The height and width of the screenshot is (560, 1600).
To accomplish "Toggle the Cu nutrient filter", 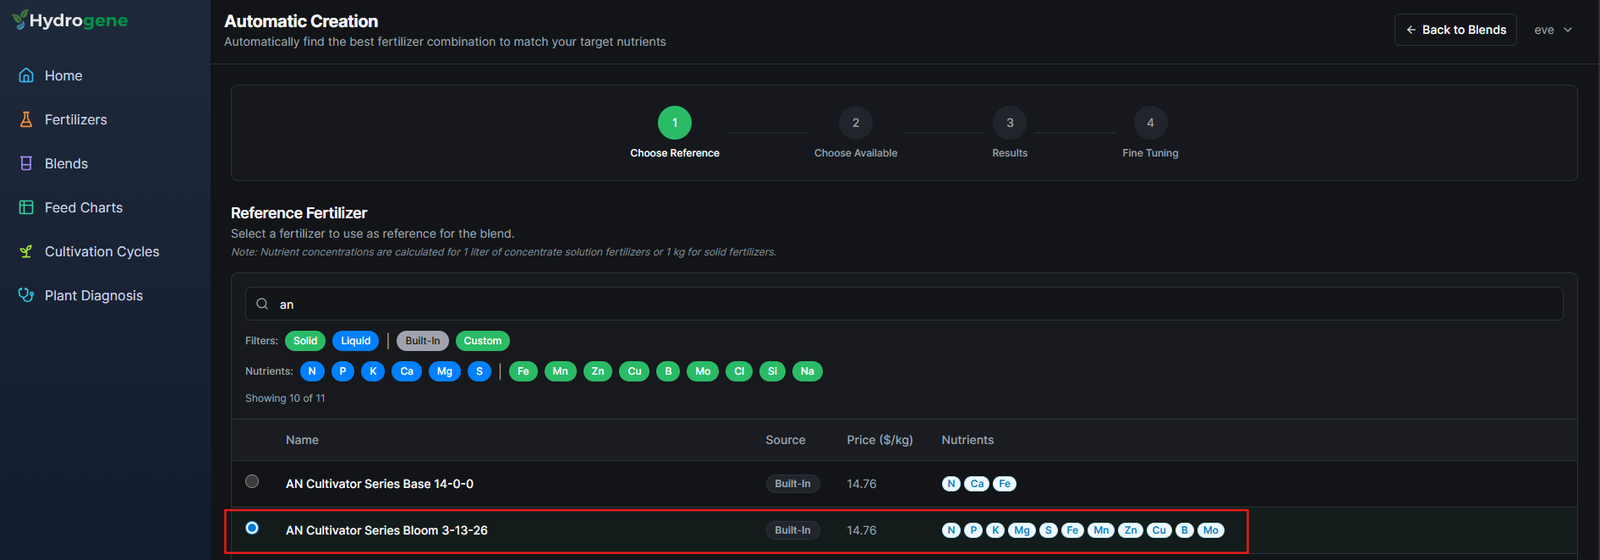I will point(635,371).
